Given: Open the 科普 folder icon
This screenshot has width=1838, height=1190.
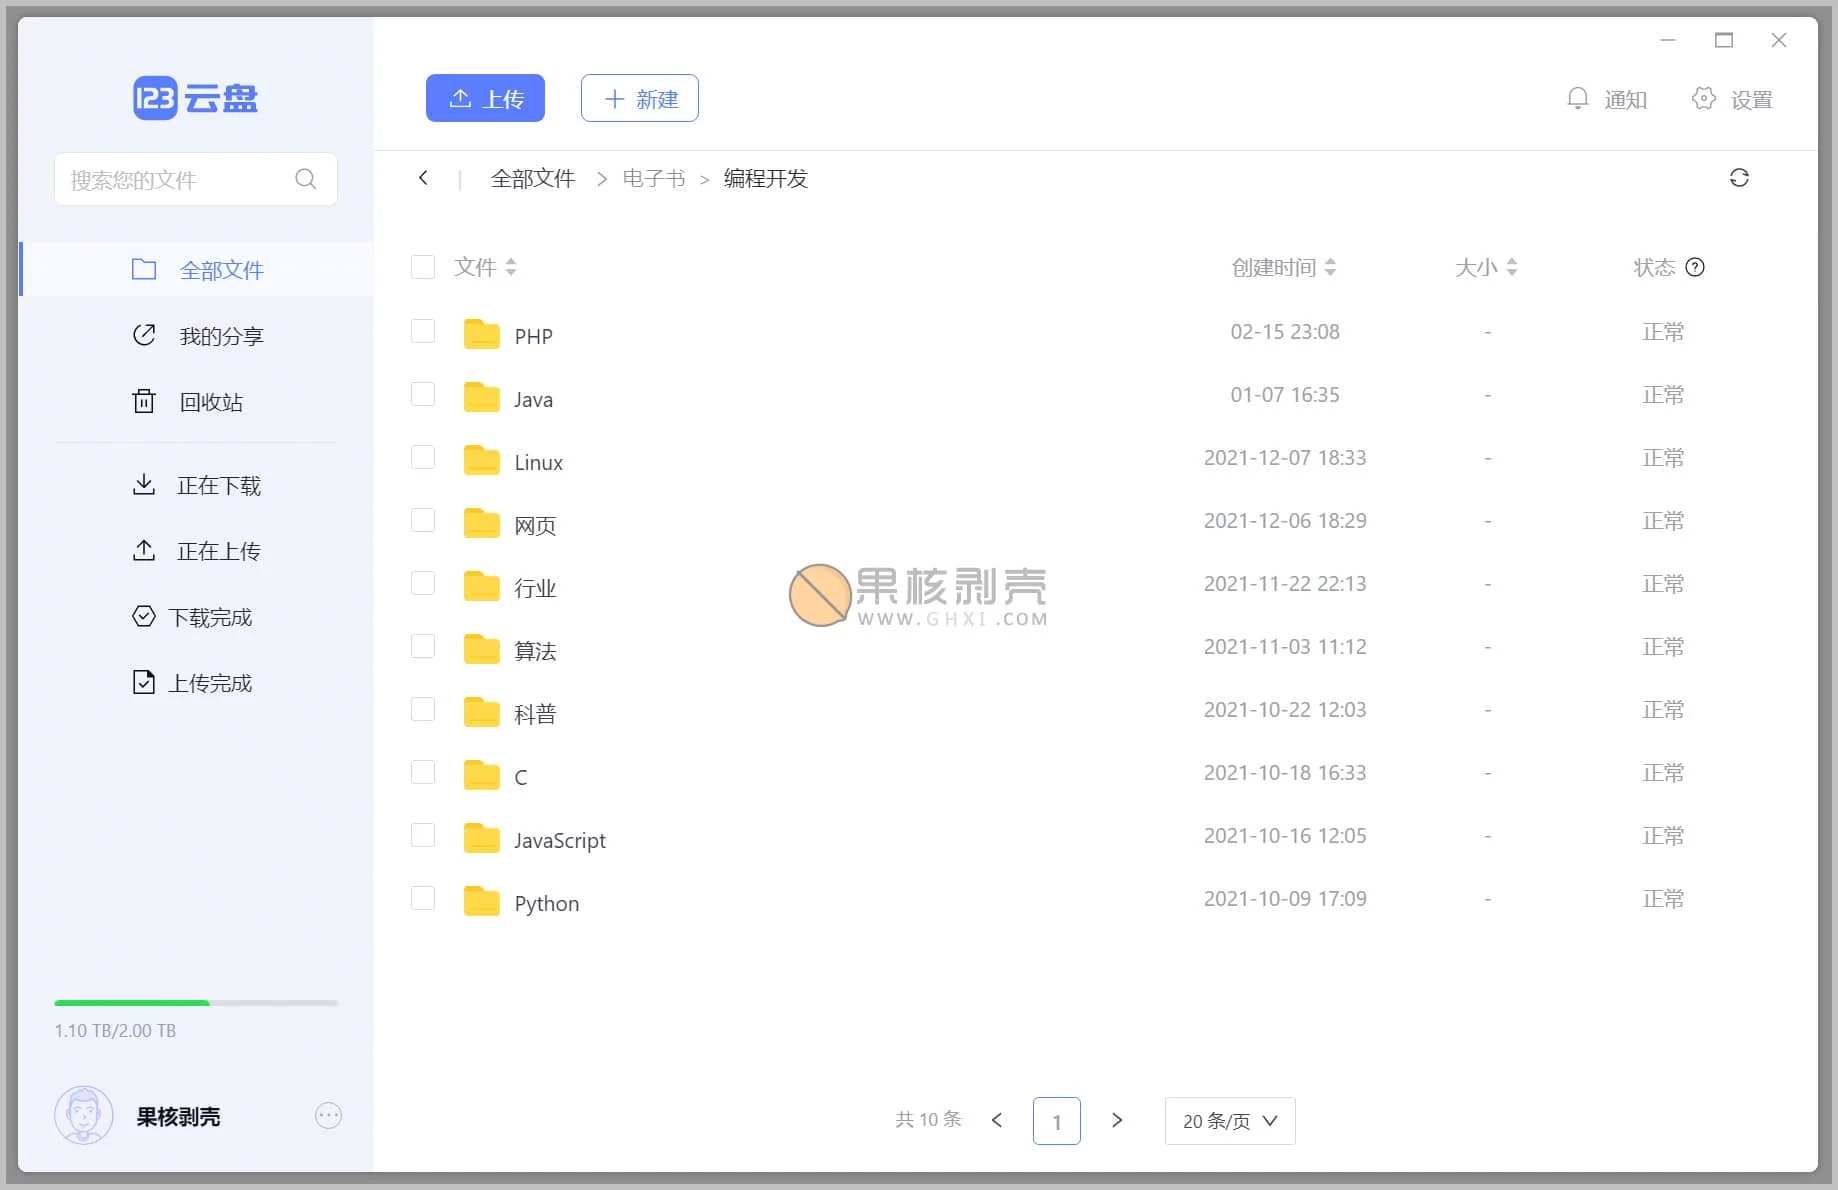Looking at the screenshot, I should click(482, 713).
